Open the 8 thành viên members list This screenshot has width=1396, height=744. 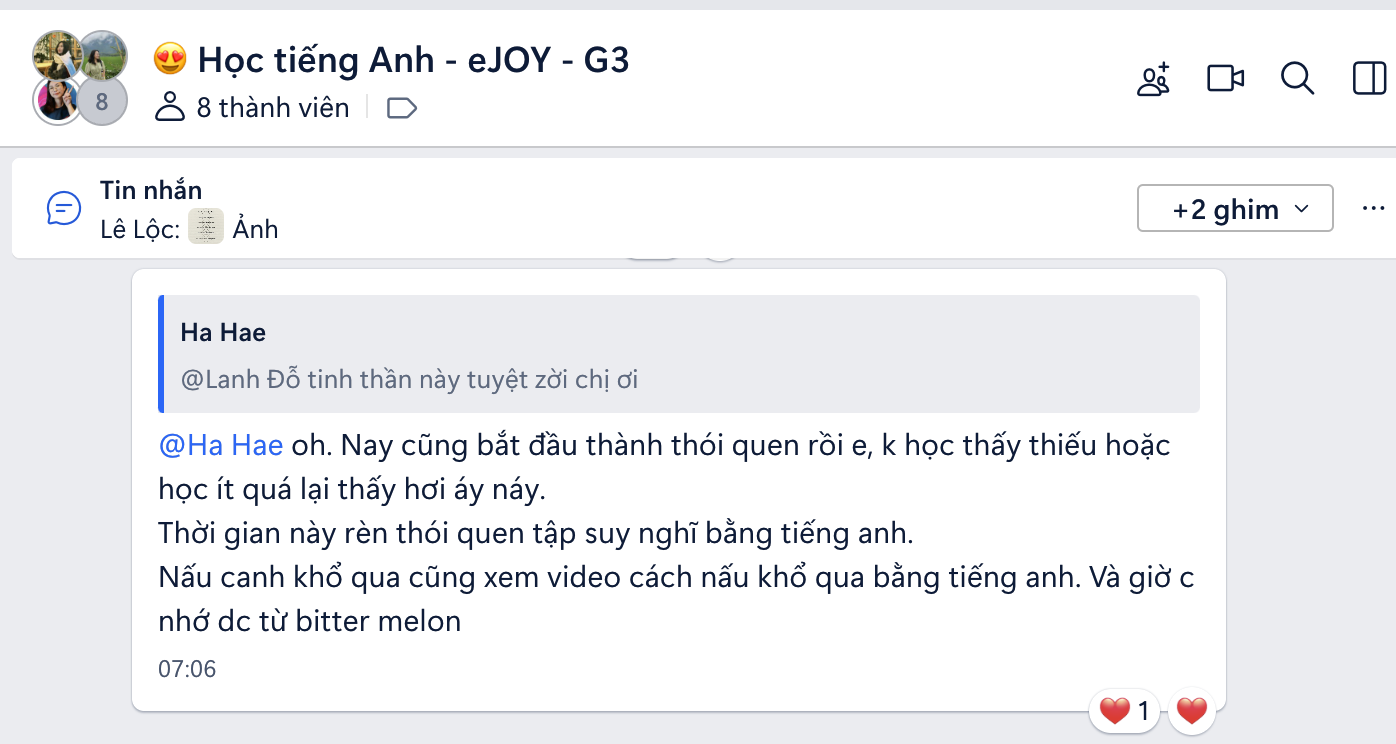(x=252, y=107)
